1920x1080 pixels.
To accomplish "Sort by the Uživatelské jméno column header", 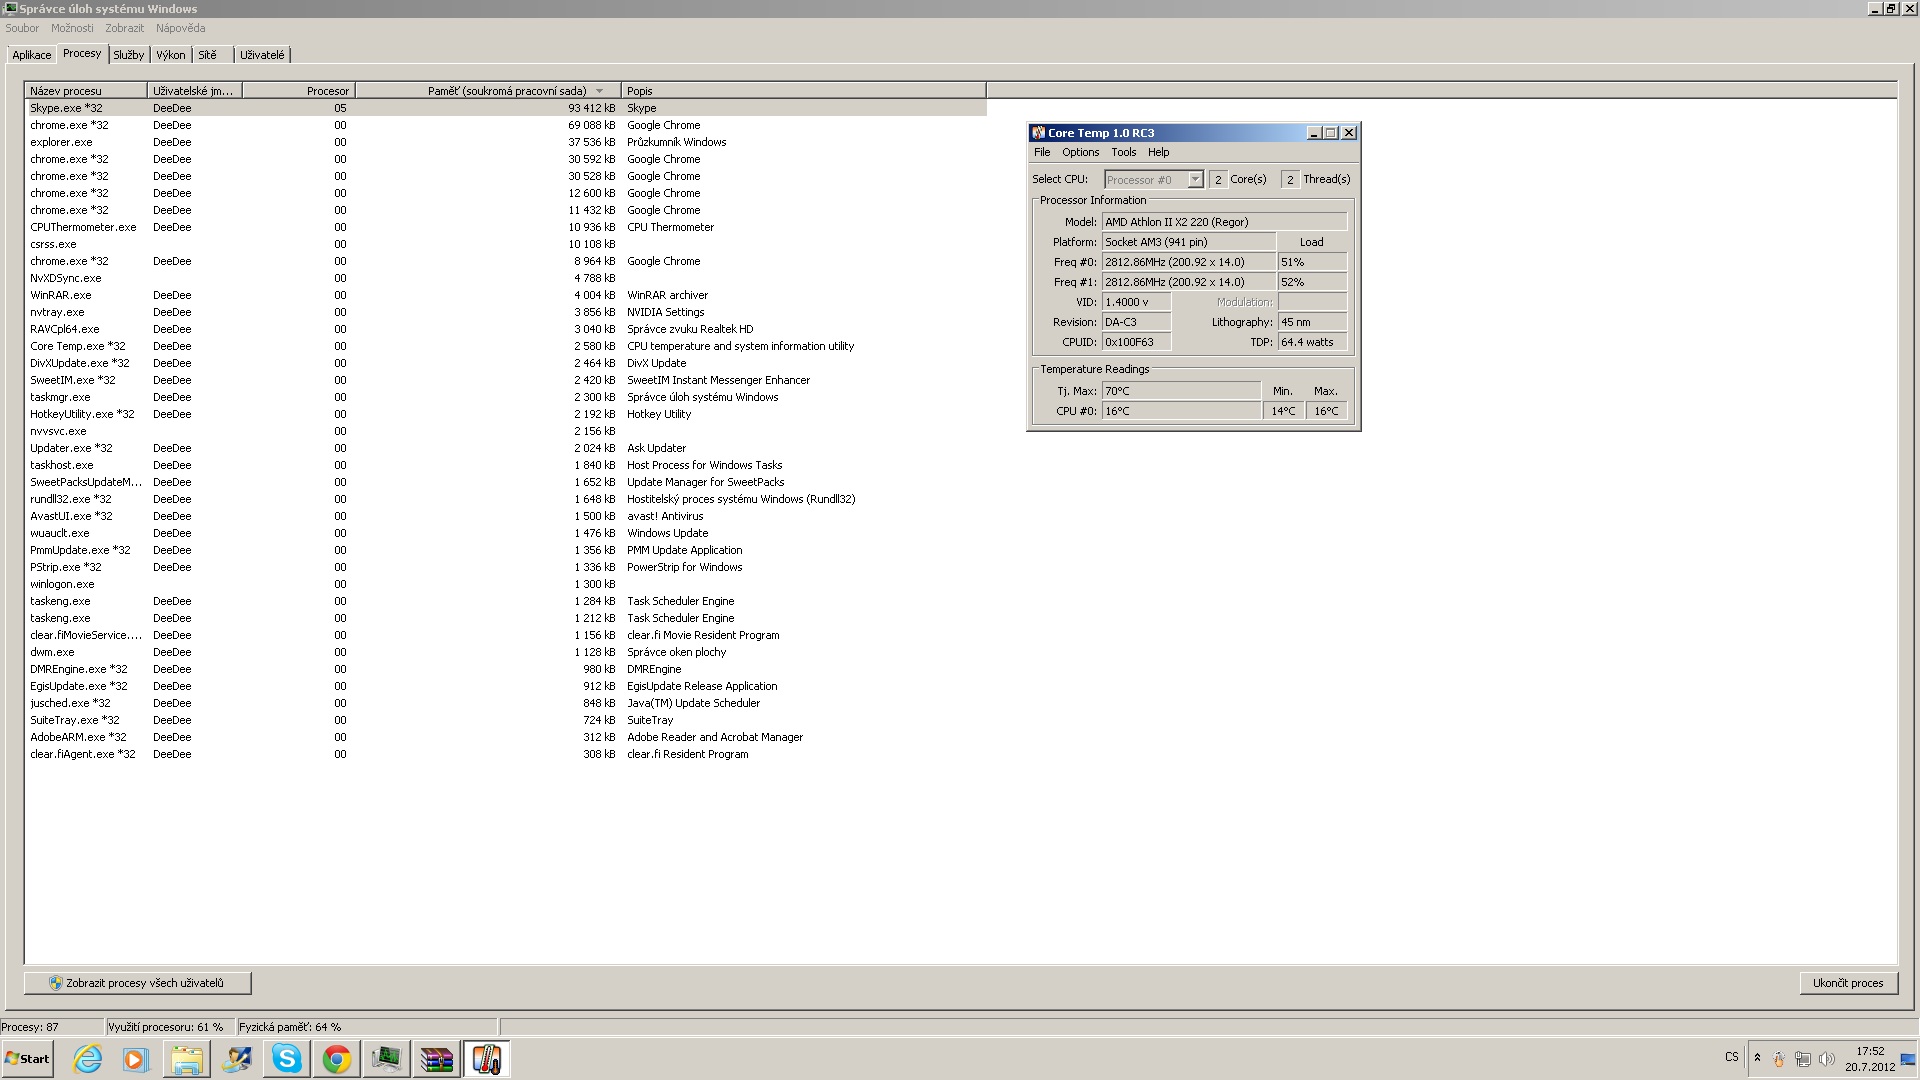I will (195, 91).
